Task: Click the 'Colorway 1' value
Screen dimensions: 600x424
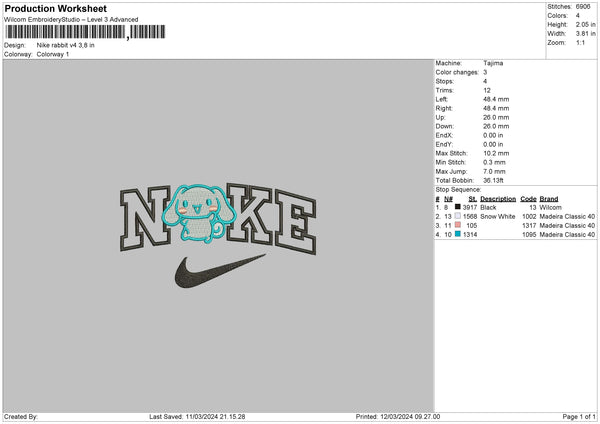Action: click(x=53, y=54)
